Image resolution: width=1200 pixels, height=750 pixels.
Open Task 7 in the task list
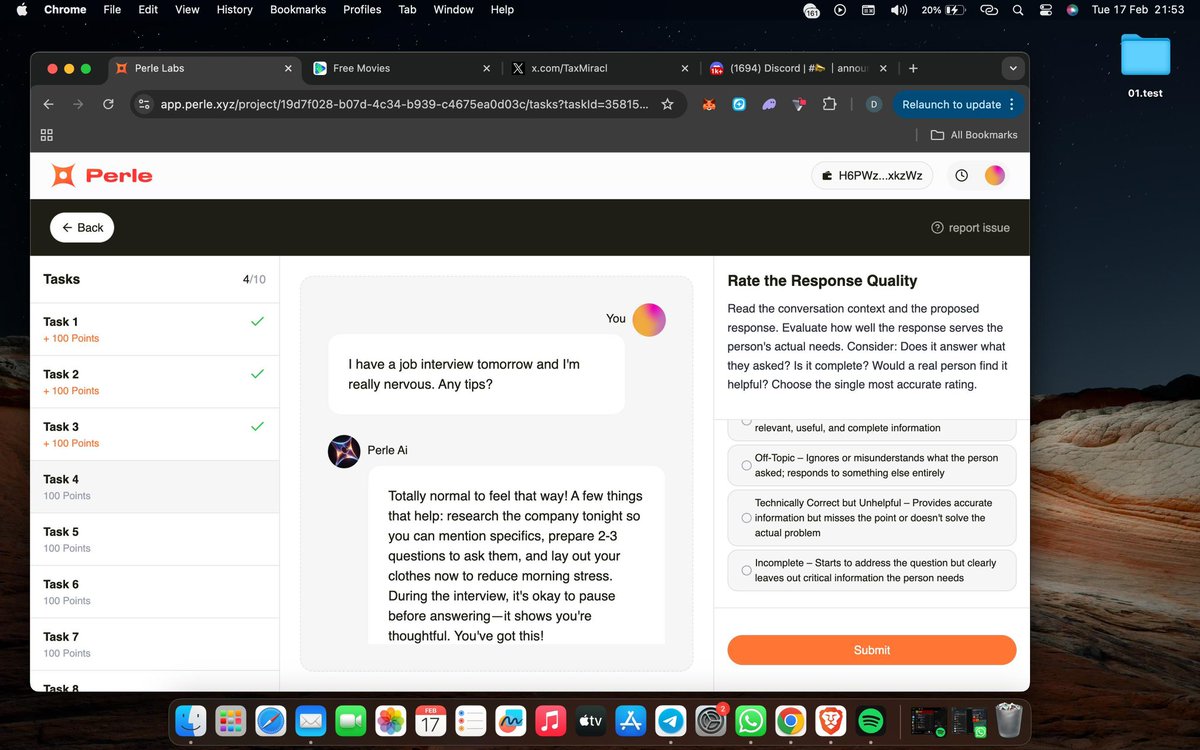pyautogui.click(x=155, y=644)
